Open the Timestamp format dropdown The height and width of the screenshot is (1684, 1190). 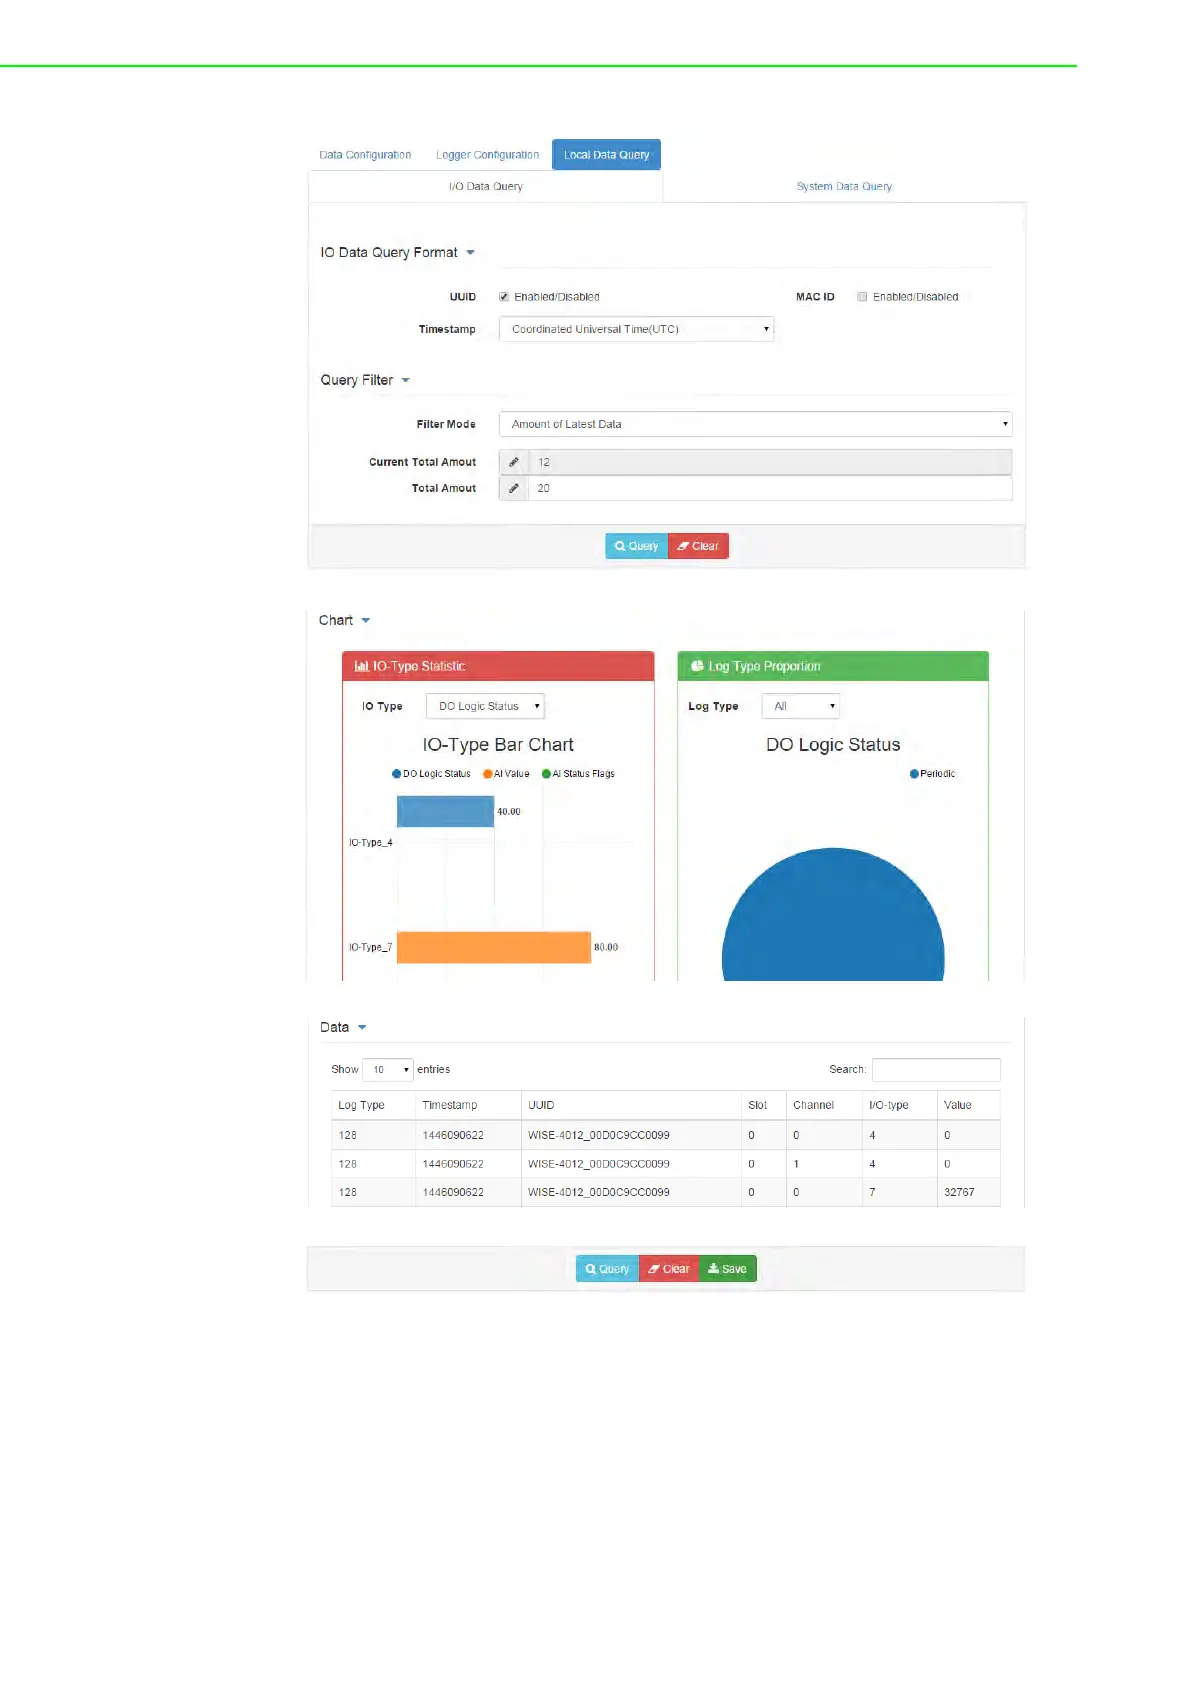[x=636, y=329]
